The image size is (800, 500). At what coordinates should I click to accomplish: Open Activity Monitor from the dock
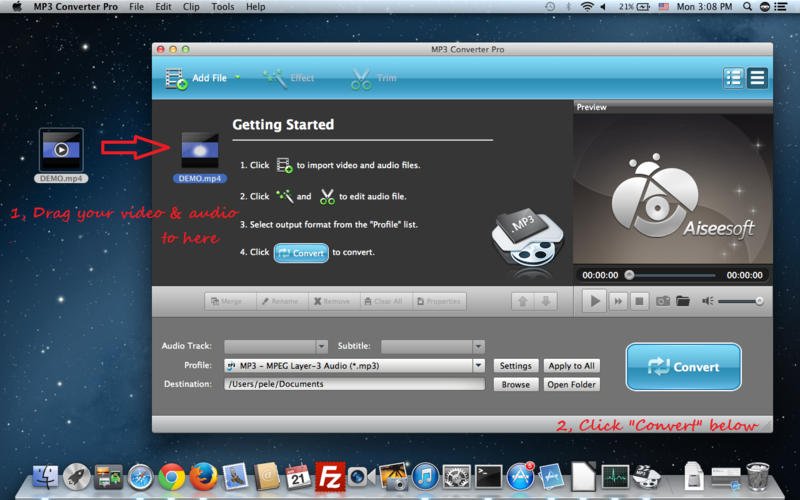pos(615,477)
